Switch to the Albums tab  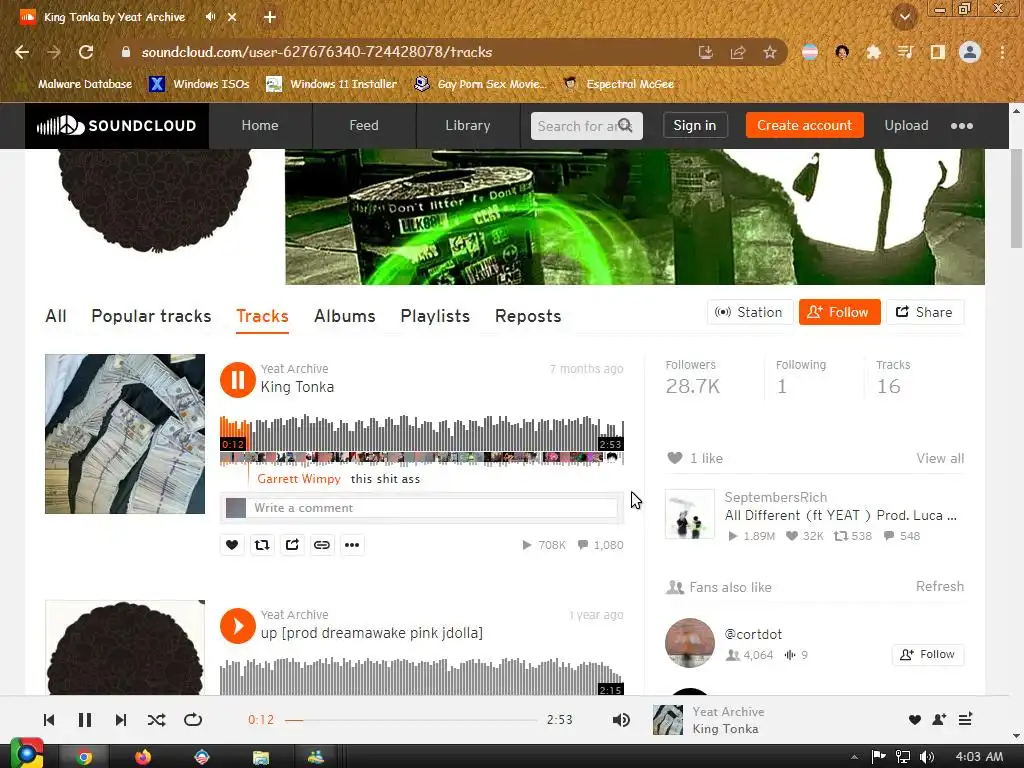pos(345,316)
